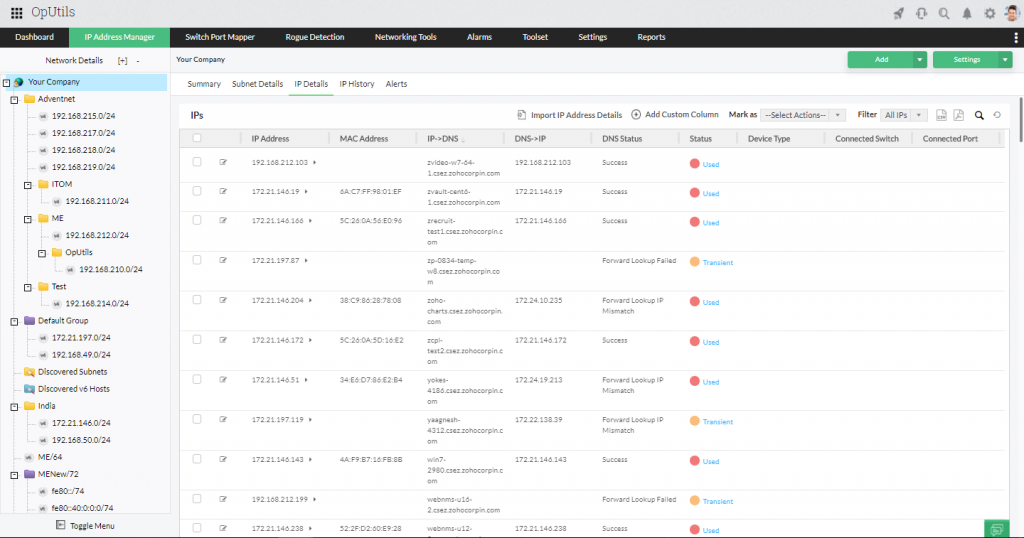
Task: Tick the select-all checkbox in the table header
Action: 197,139
